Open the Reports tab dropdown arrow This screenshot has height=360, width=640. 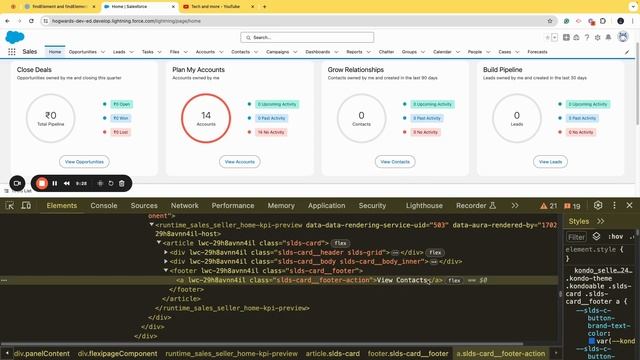(369, 52)
